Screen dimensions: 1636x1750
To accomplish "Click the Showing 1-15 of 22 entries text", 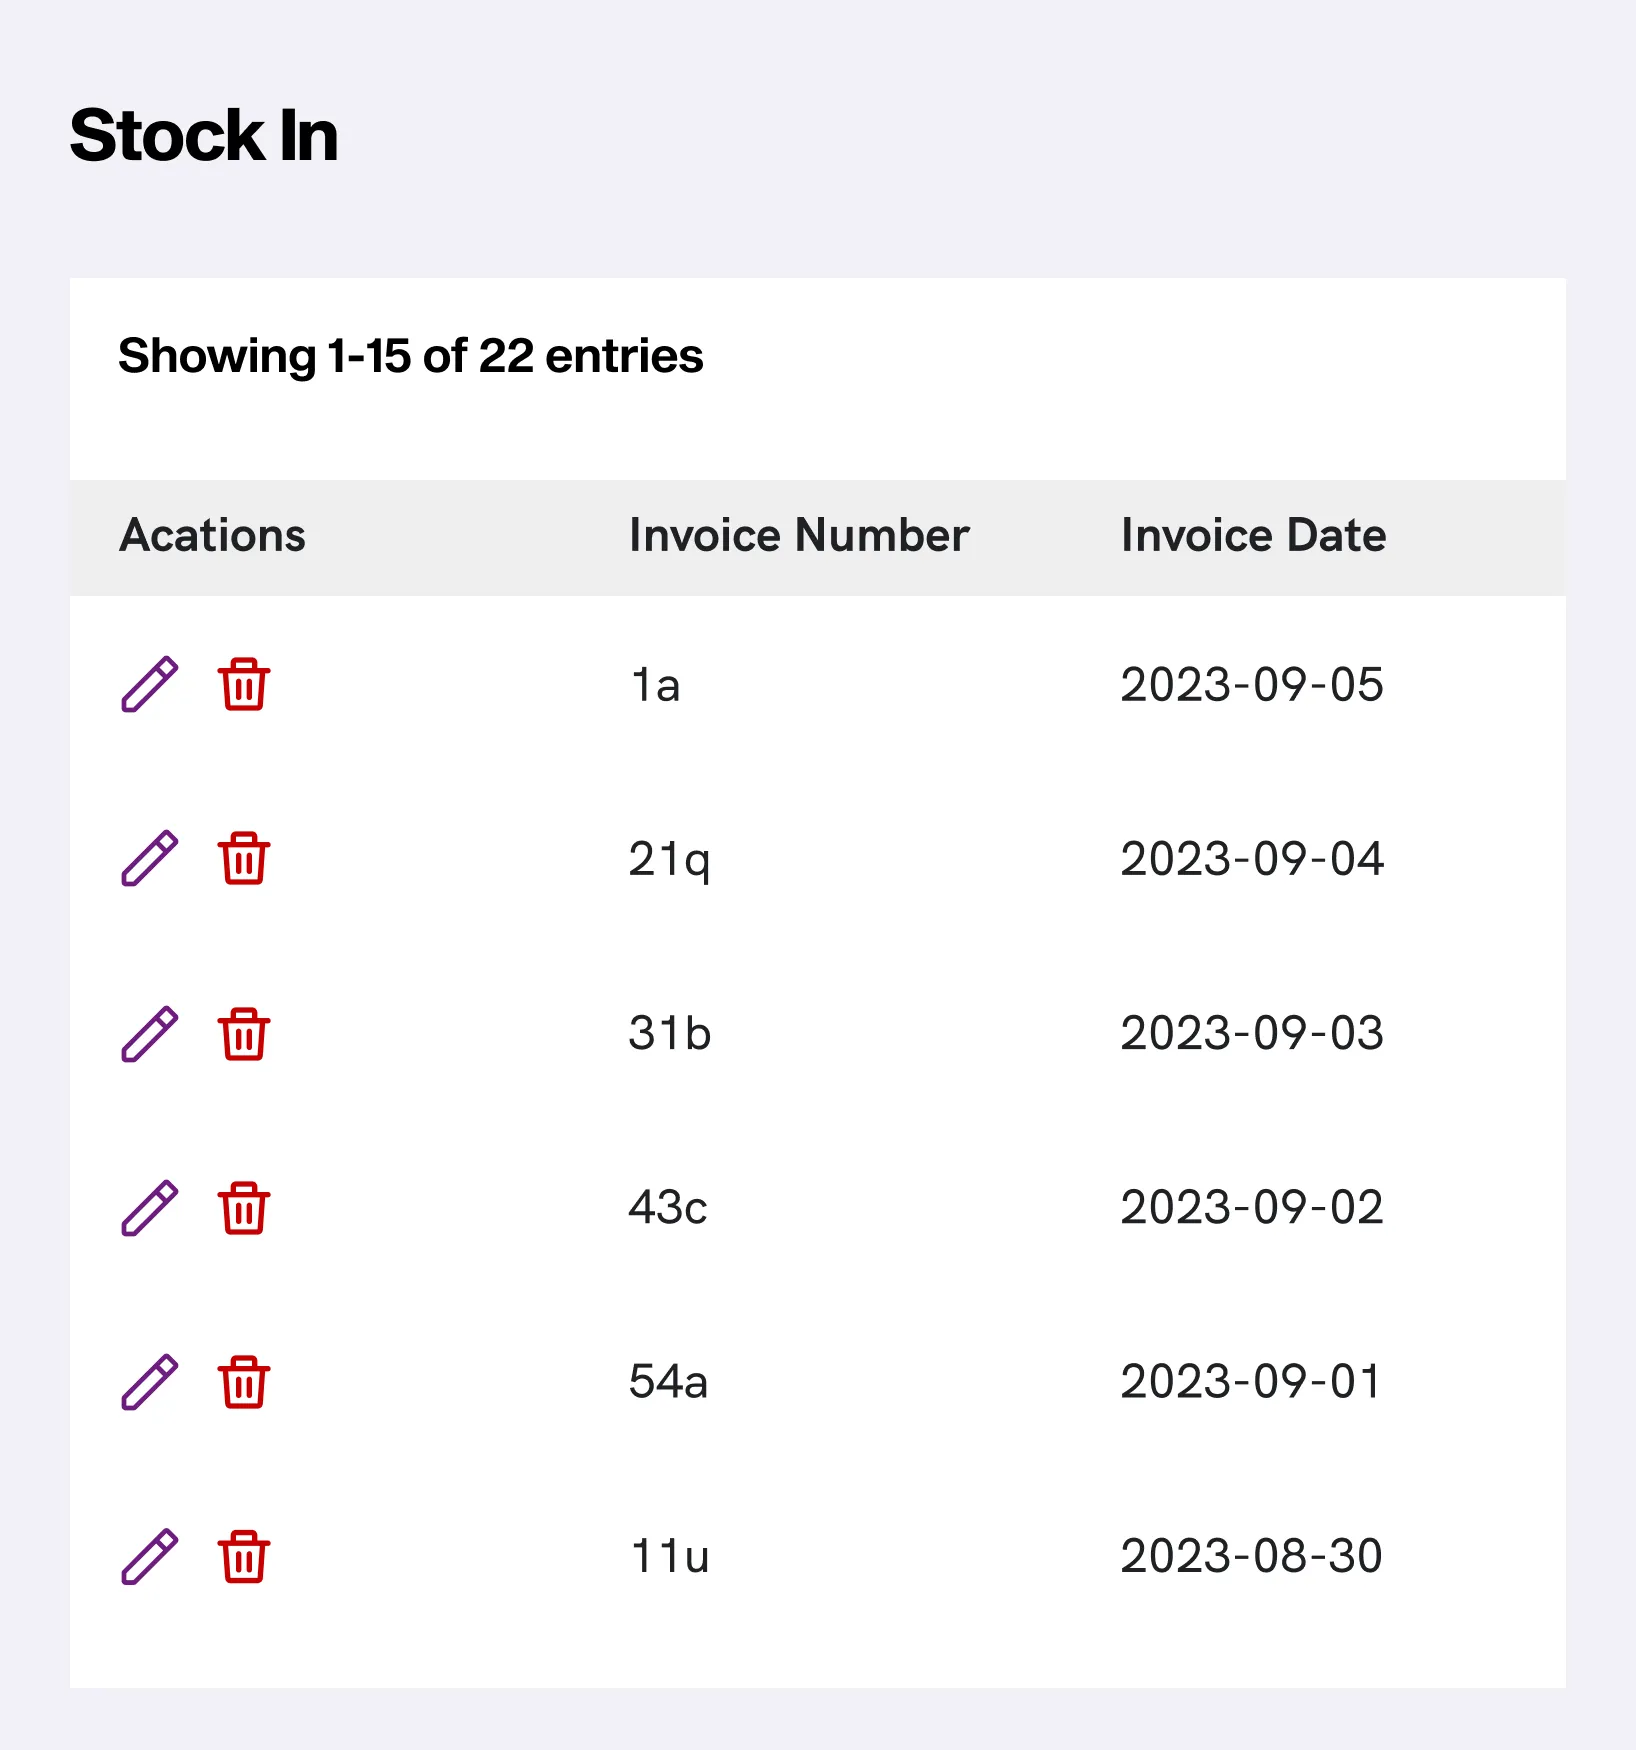I will coord(411,356).
